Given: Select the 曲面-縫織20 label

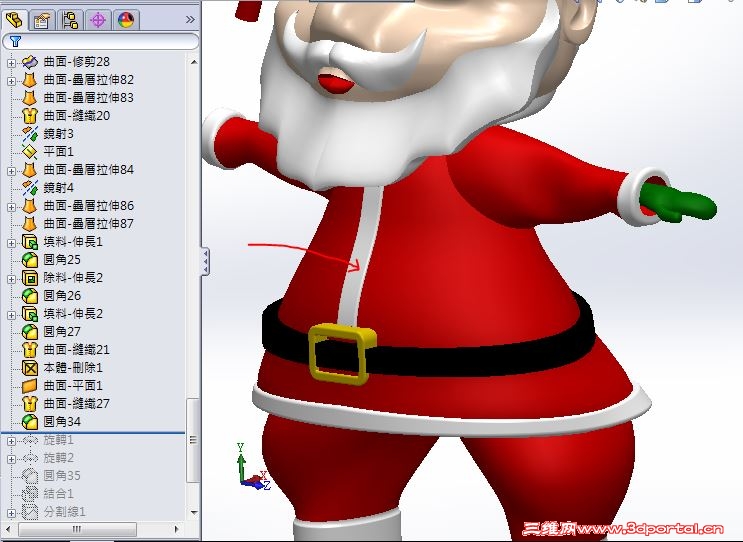Looking at the screenshot, I should [x=77, y=116].
